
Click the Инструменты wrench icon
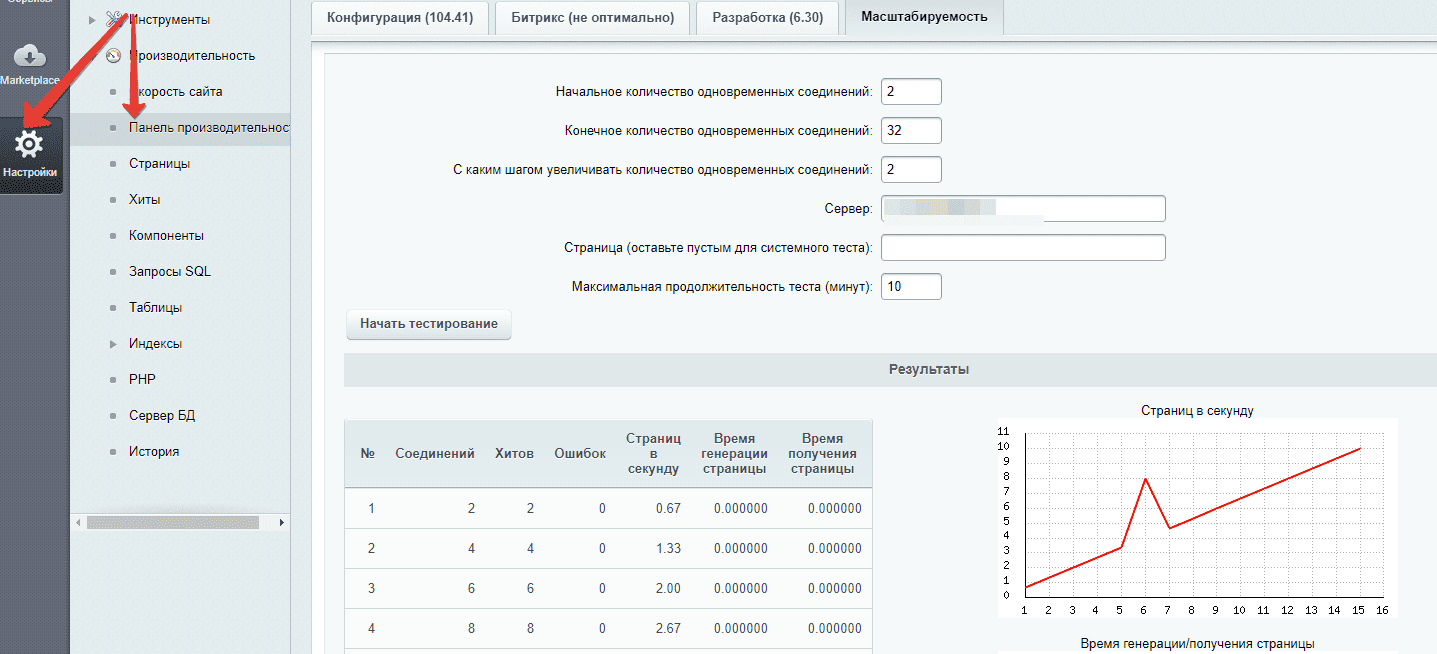pyautogui.click(x=113, y=19)
